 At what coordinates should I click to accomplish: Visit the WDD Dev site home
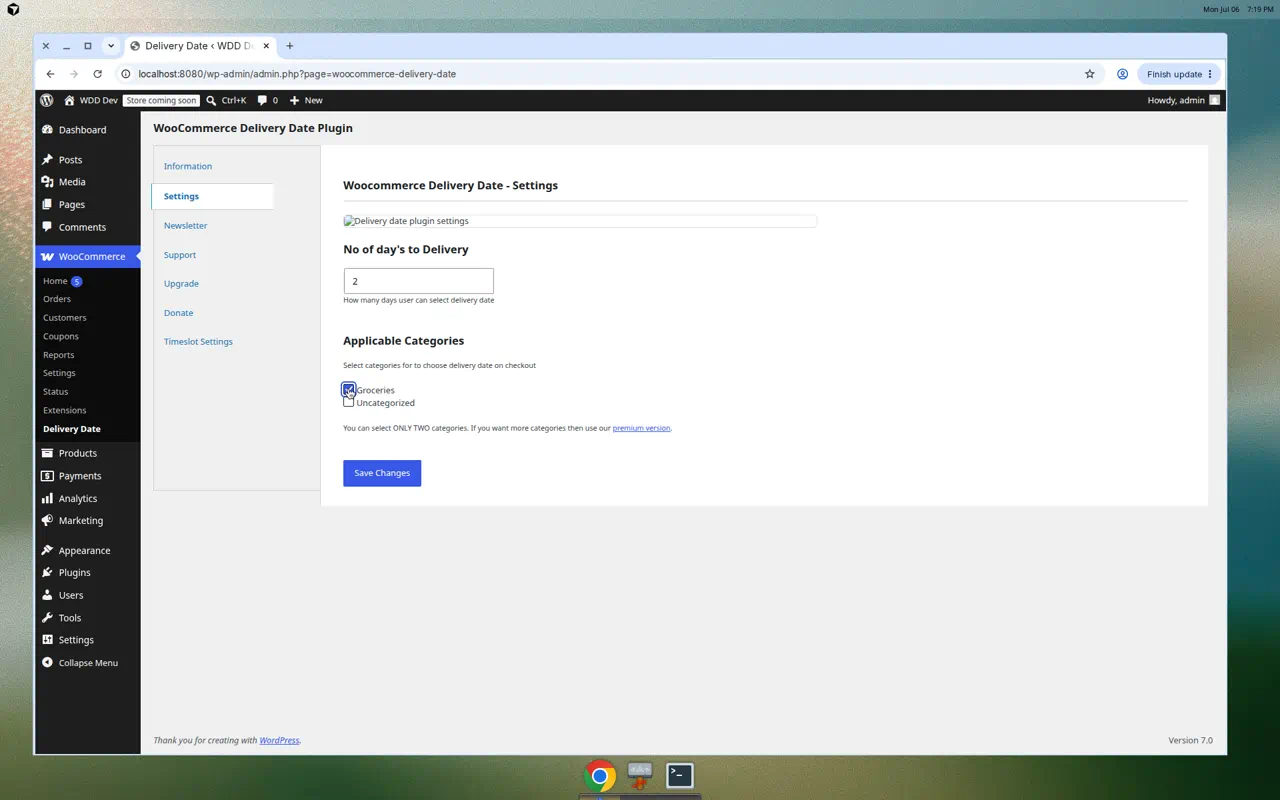[90, 100]
